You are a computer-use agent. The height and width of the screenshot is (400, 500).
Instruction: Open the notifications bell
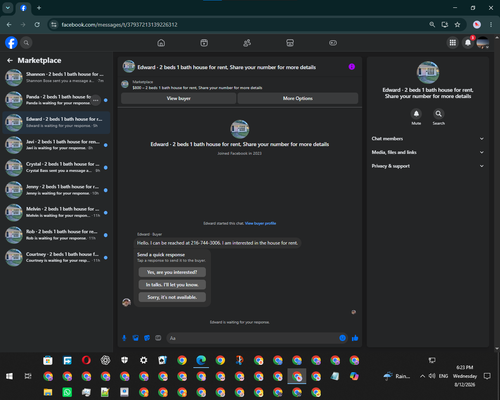[468, 43]
